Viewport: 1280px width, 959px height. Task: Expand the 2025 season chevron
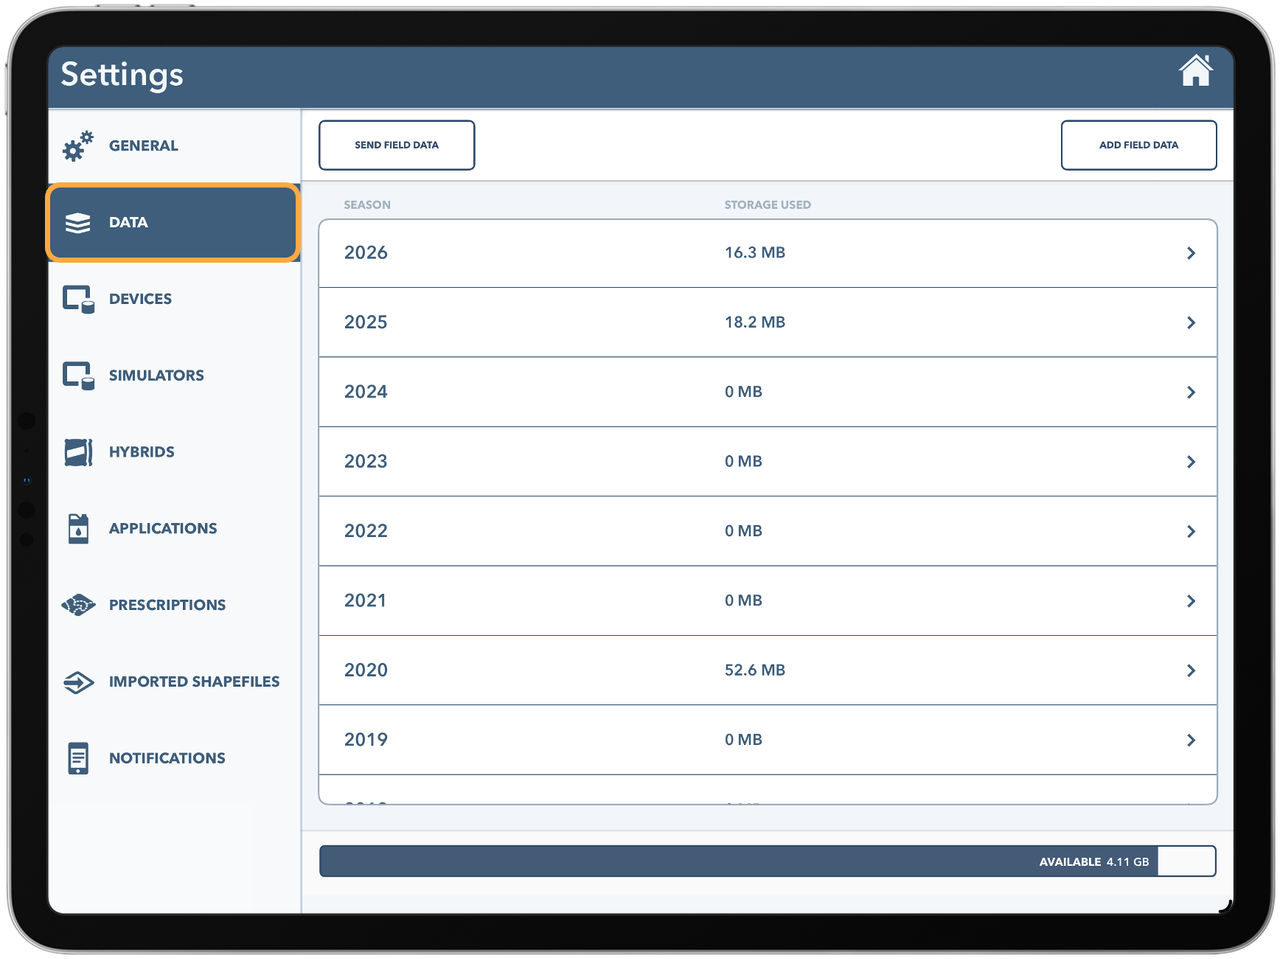[x=1191, y=323]
